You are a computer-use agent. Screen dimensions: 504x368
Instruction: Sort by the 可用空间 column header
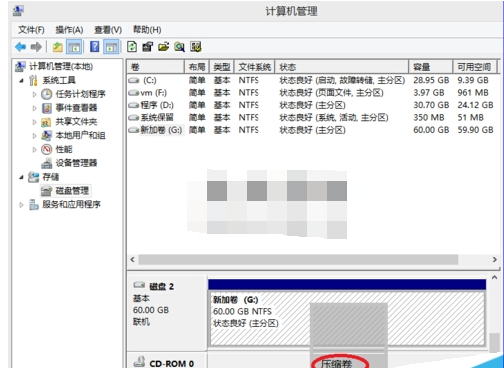click(475, 67)
